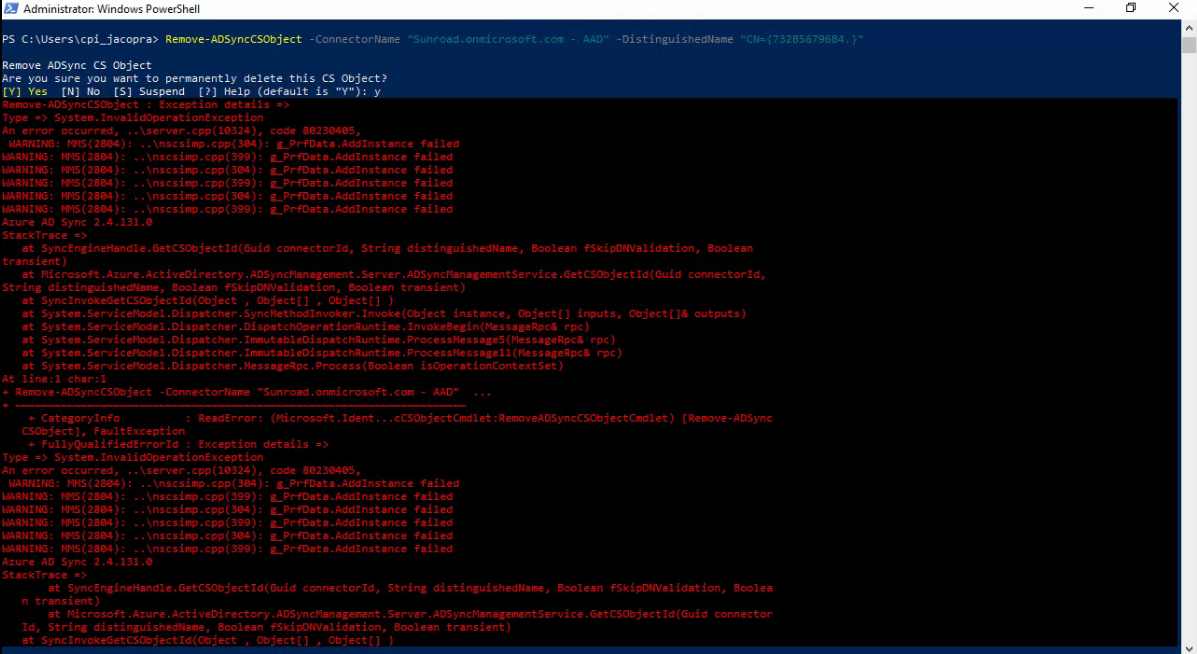Click the window Restore Down button

(x=1130, y=8)
